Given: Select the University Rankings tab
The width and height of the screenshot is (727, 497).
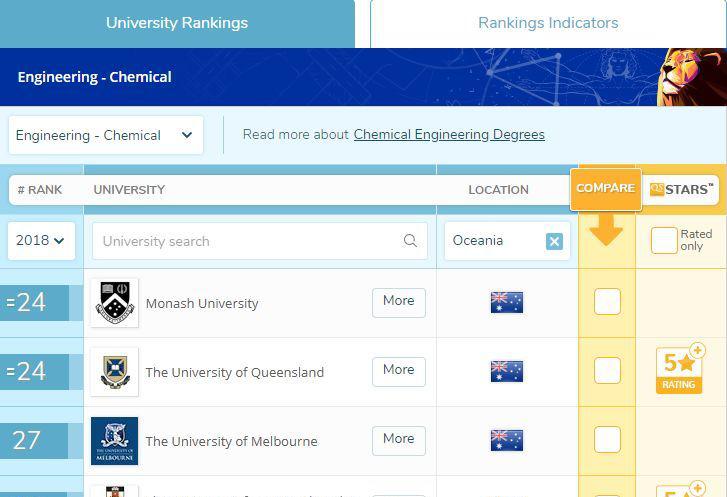Looking at the screenshot, I should point(177,23).
